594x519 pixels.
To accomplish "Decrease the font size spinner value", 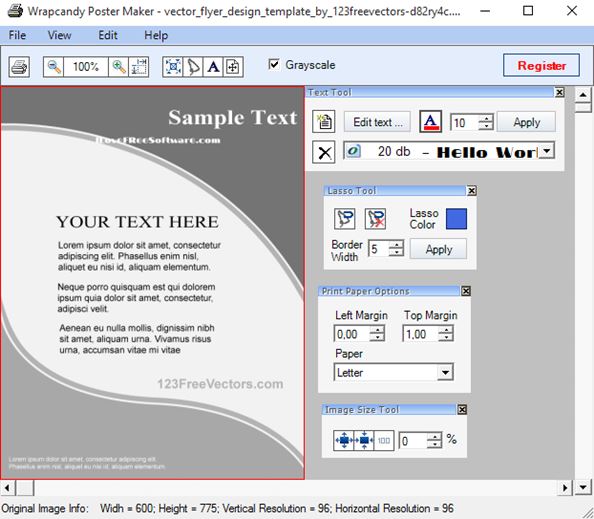I will click(486, 127).
